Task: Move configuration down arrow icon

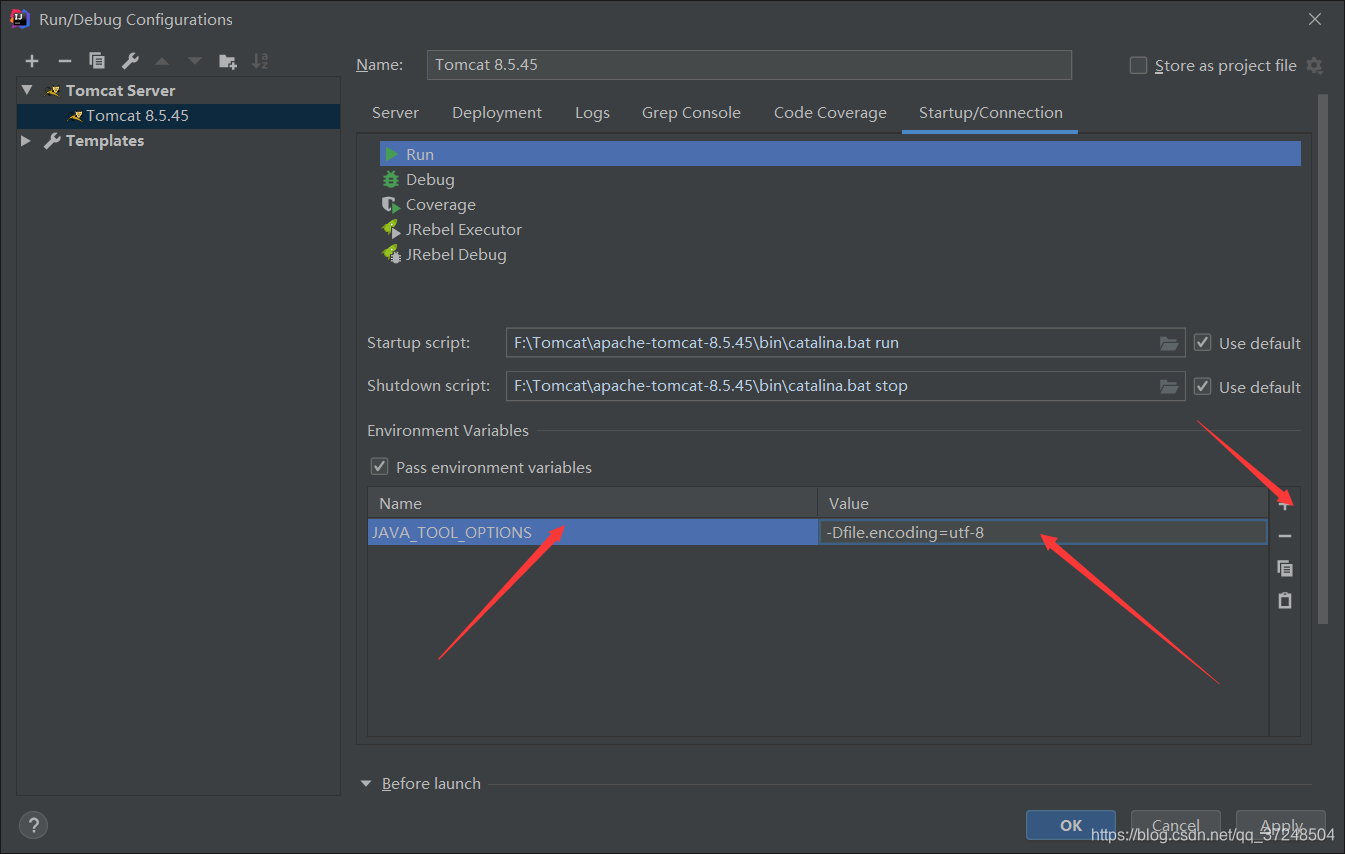Action: point(195,61)
